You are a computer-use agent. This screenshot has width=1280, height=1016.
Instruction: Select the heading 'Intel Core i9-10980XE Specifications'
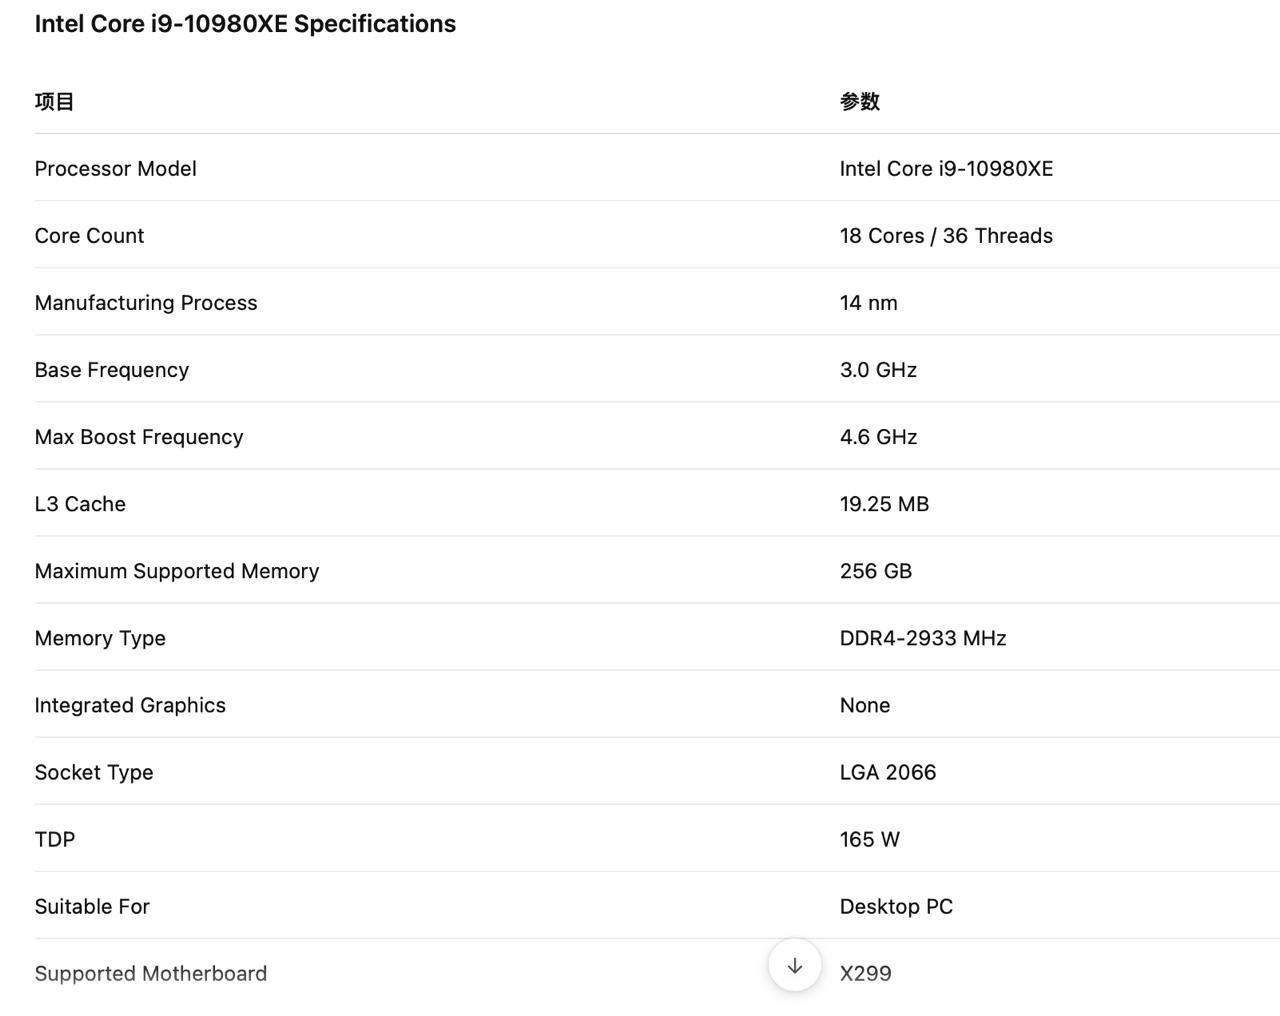pos(245,24)
